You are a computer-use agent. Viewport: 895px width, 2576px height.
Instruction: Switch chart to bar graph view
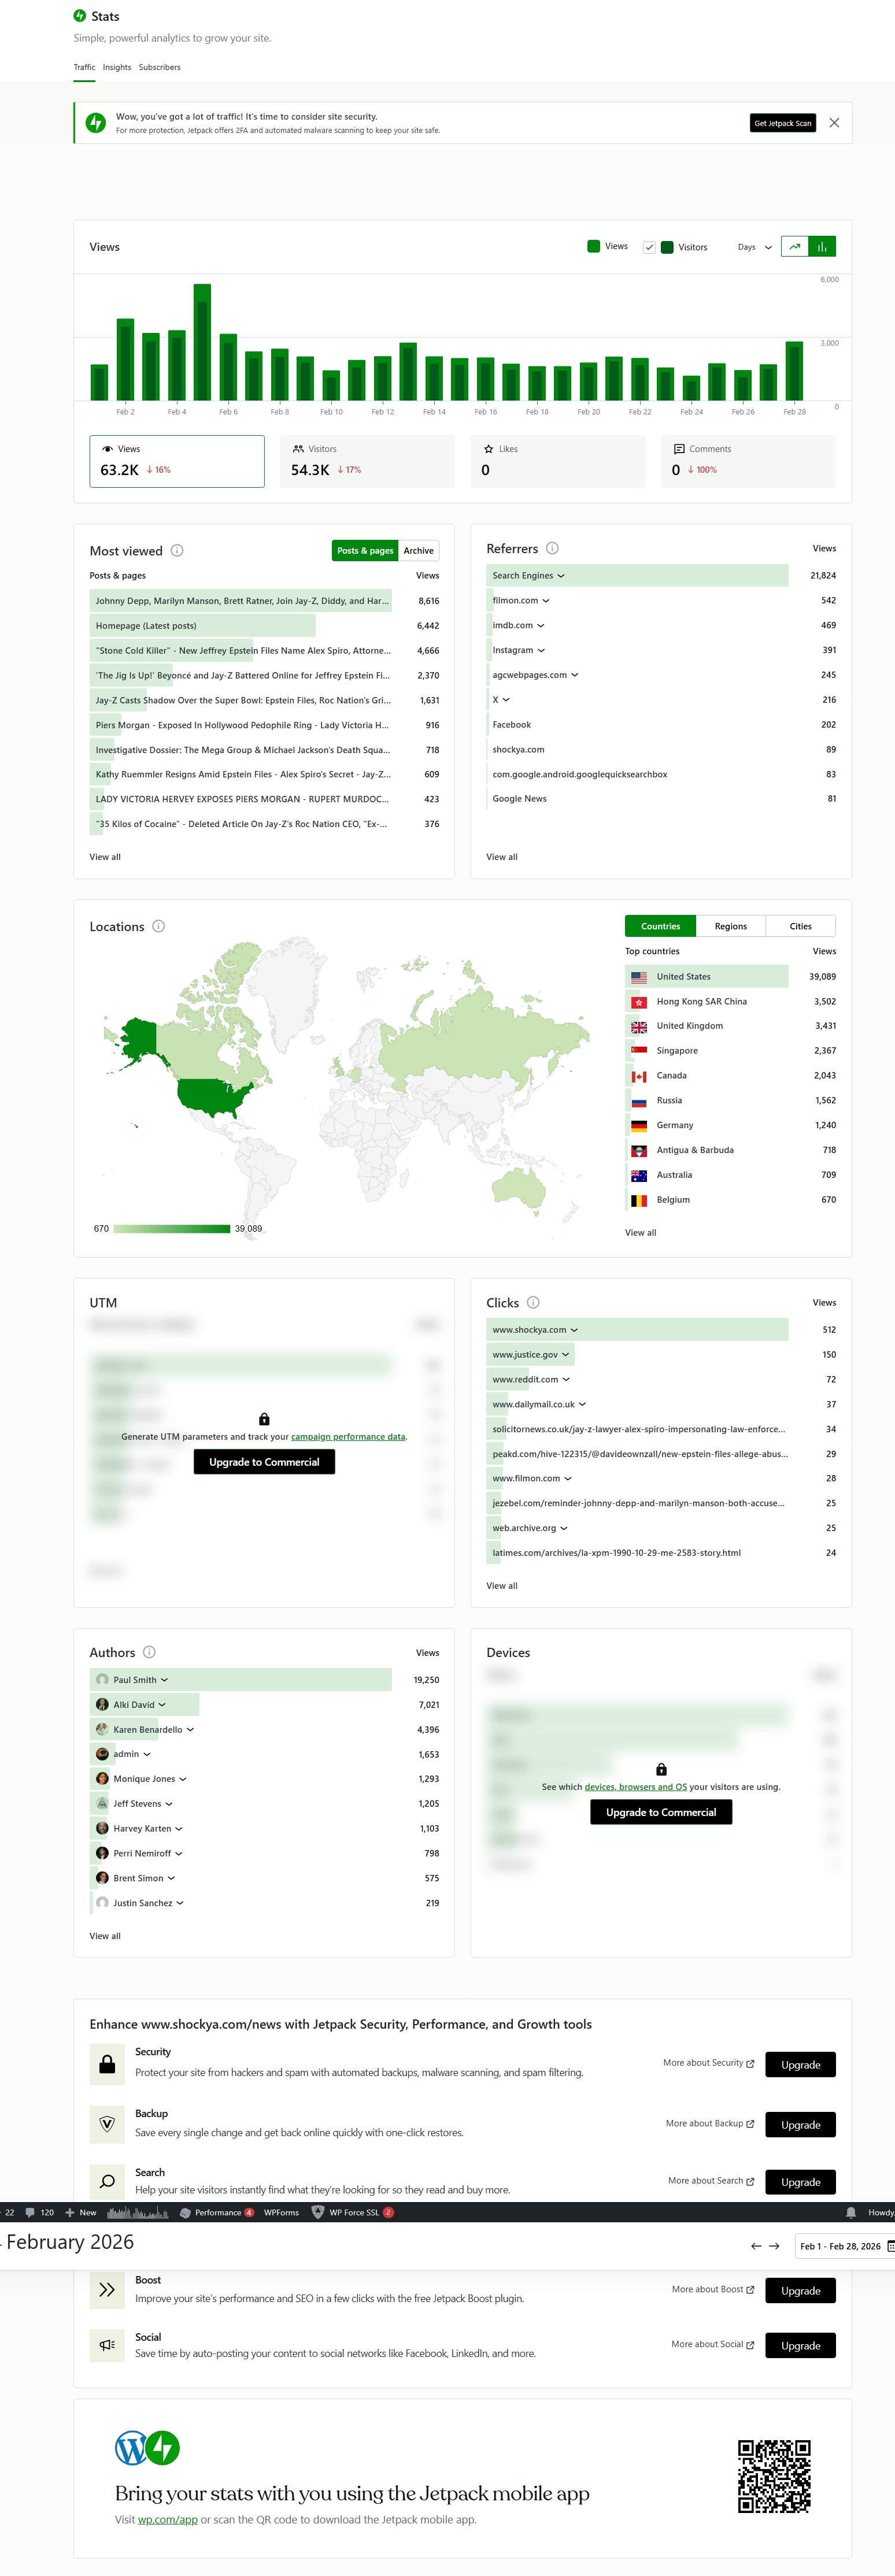[822, 247]
